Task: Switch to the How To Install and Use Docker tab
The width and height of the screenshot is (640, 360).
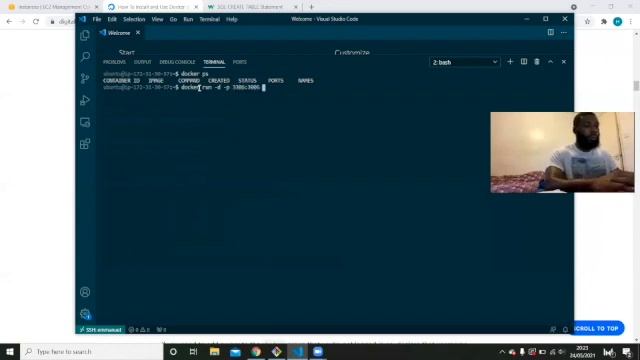Action: (x=152, y=7)
